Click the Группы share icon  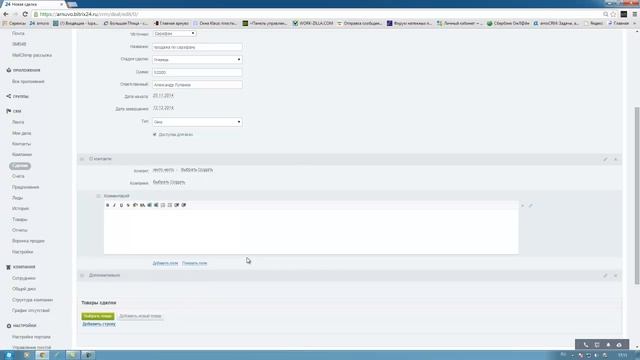(9, 96)
